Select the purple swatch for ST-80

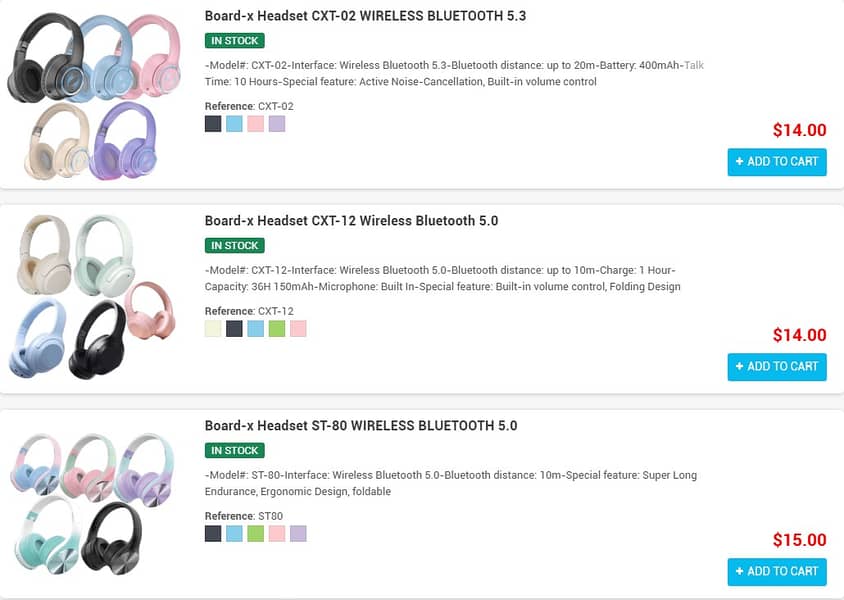coord(299,534)
